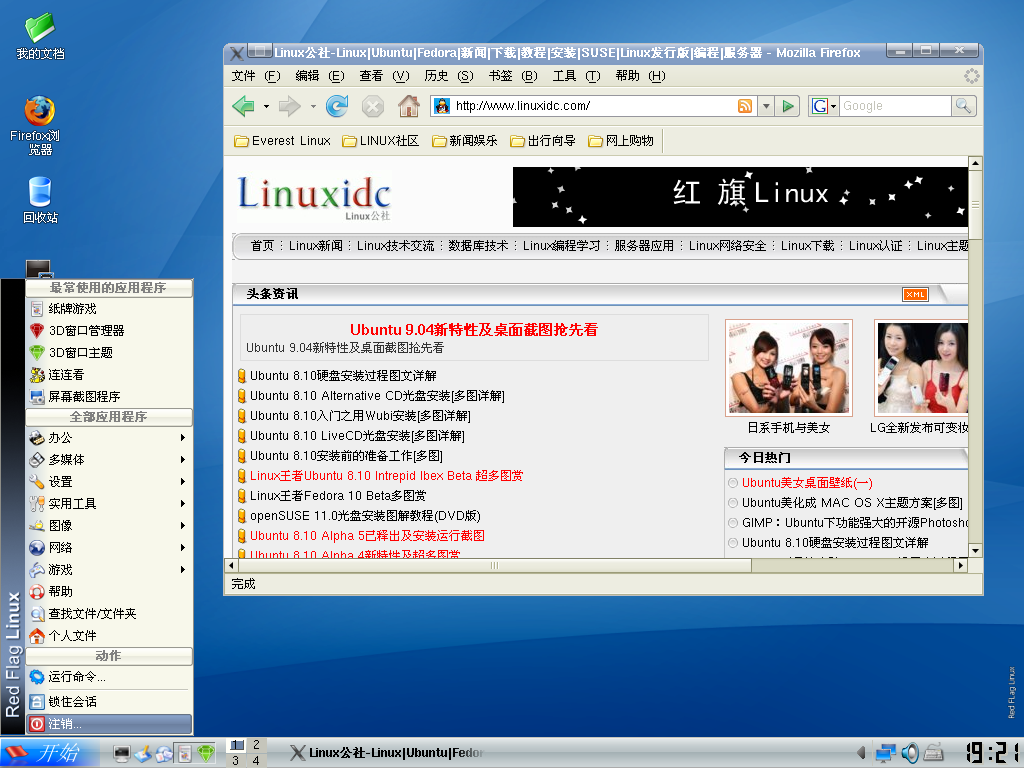Click the green Go arrow
This screenshot has width=1024, height=768.
pos(789,105)
